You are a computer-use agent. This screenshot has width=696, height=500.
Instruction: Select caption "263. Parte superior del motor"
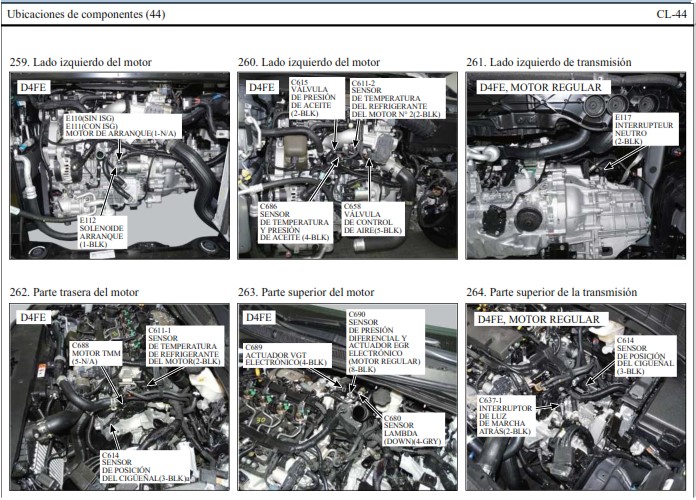pyautogui.click(x=306, y=292)
